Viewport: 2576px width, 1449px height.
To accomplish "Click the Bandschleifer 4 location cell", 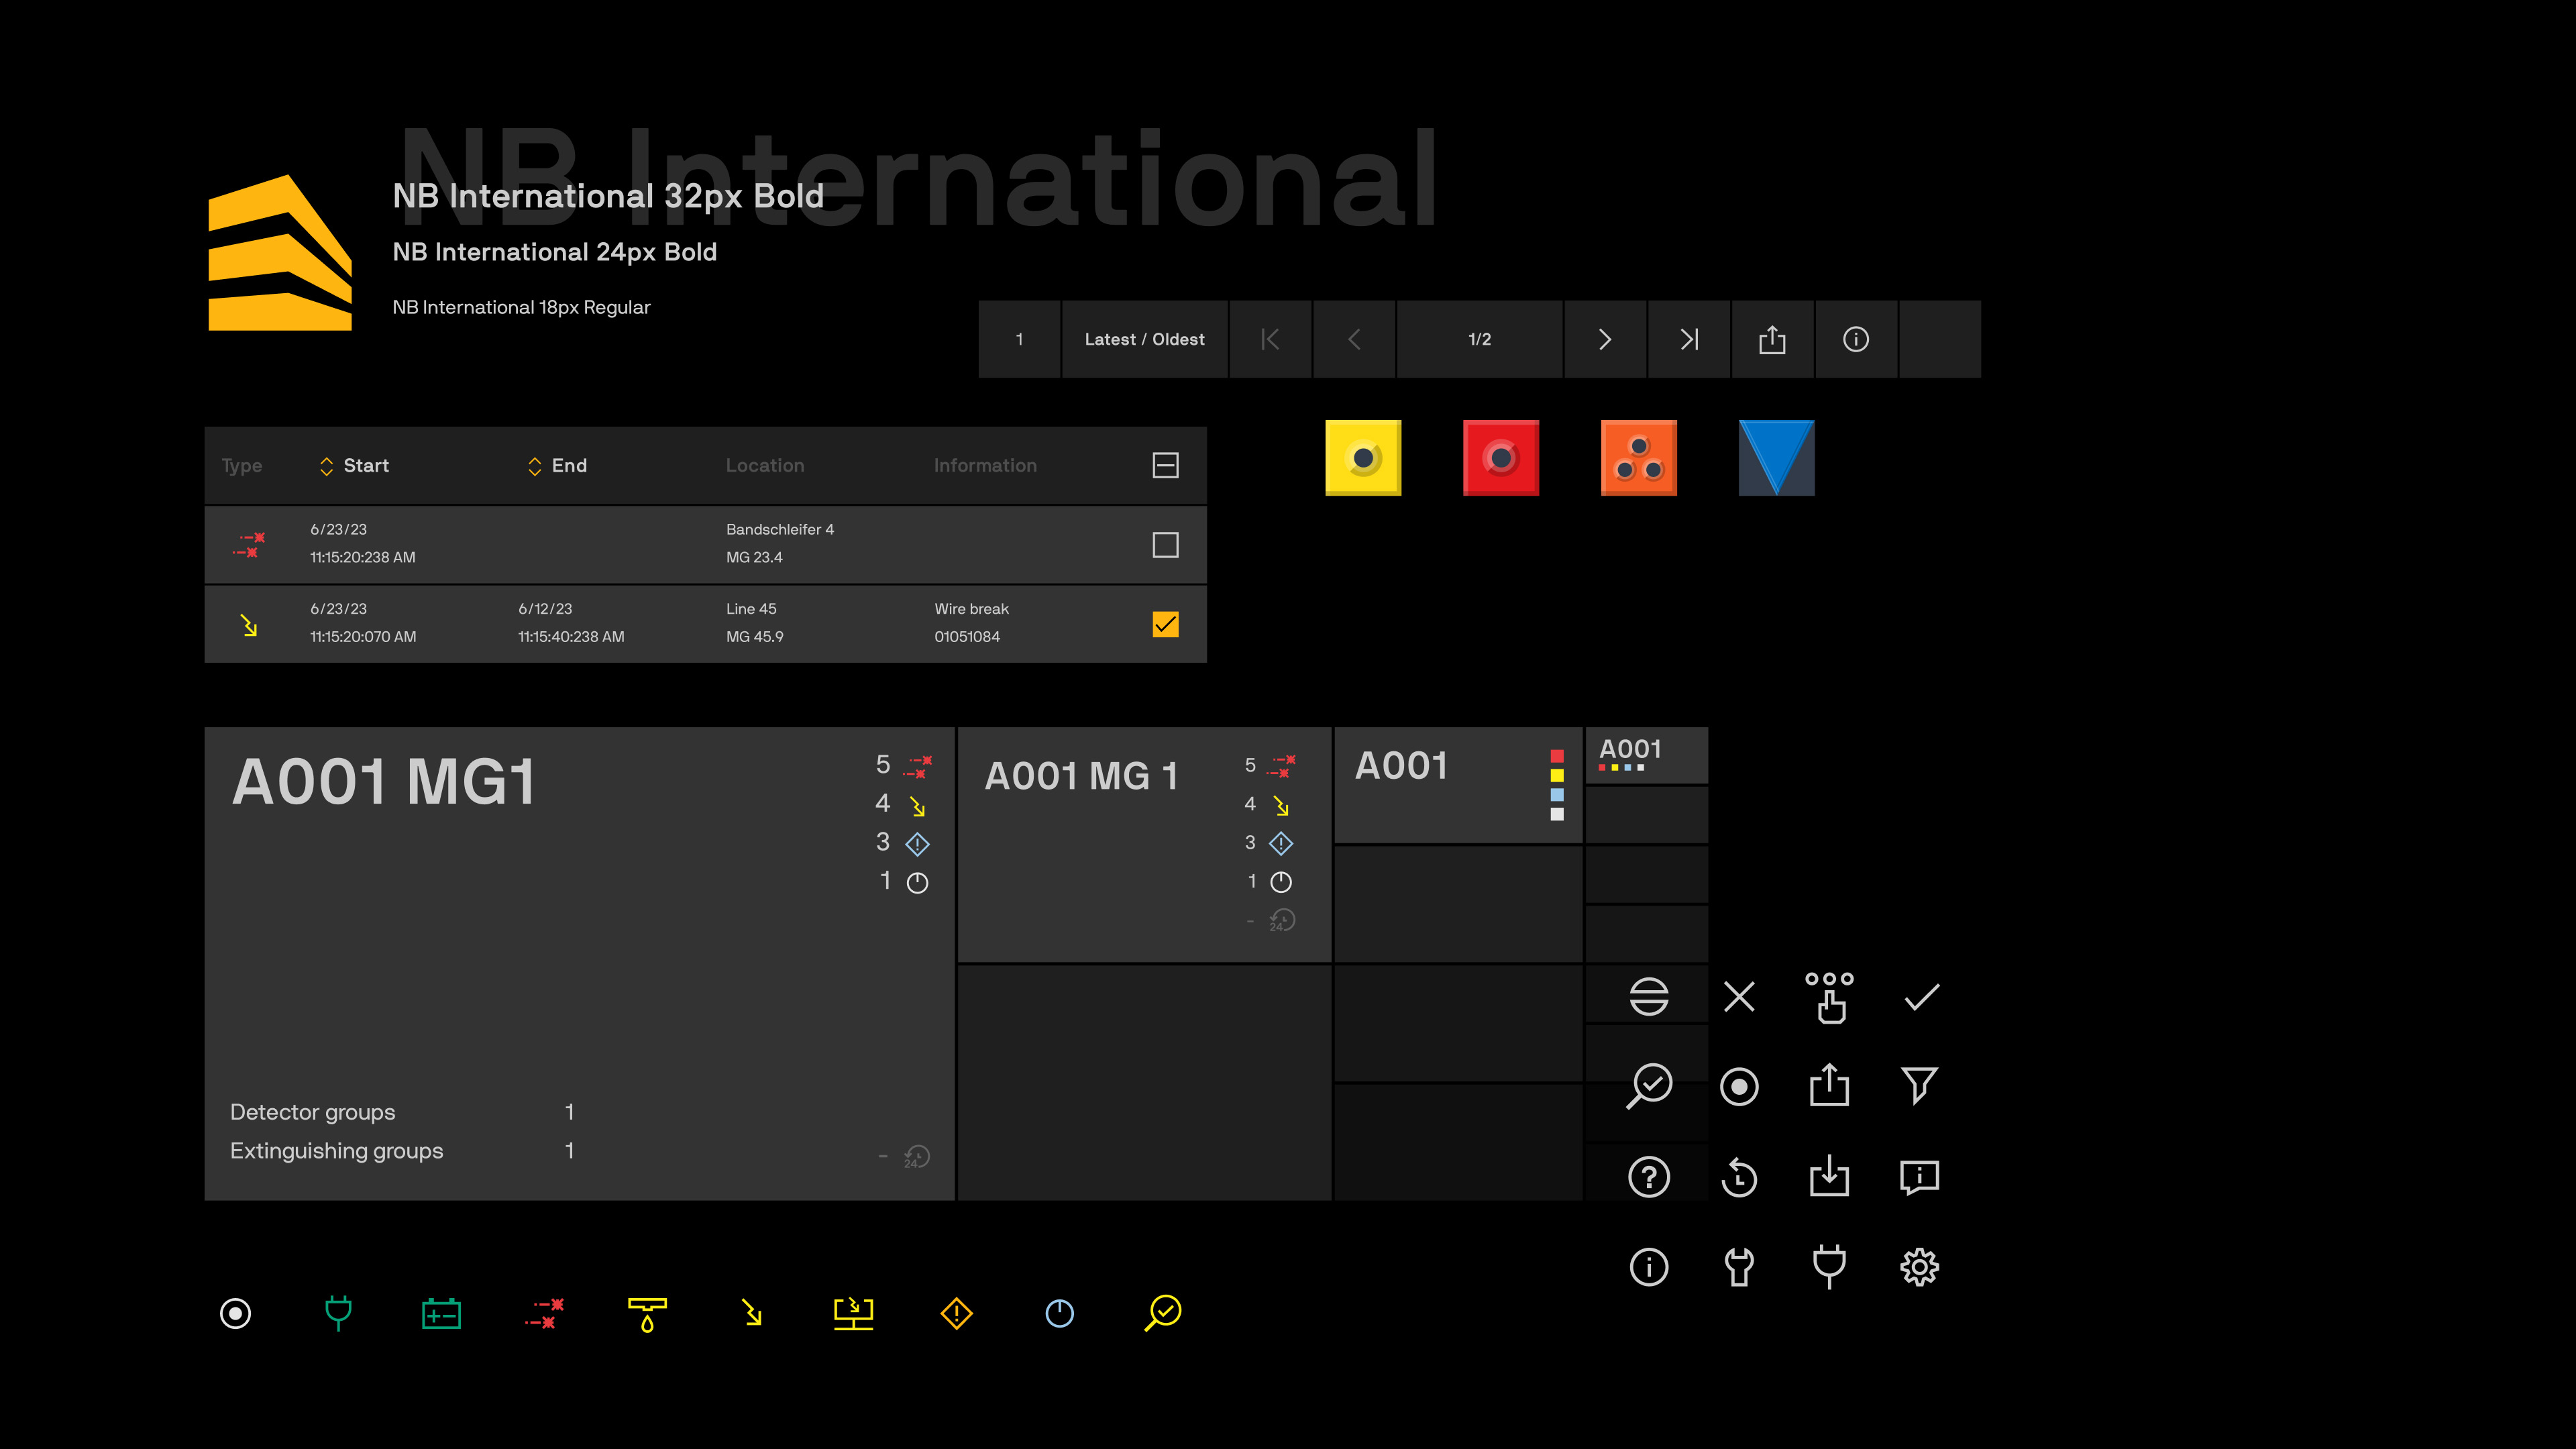I will 780,543.
